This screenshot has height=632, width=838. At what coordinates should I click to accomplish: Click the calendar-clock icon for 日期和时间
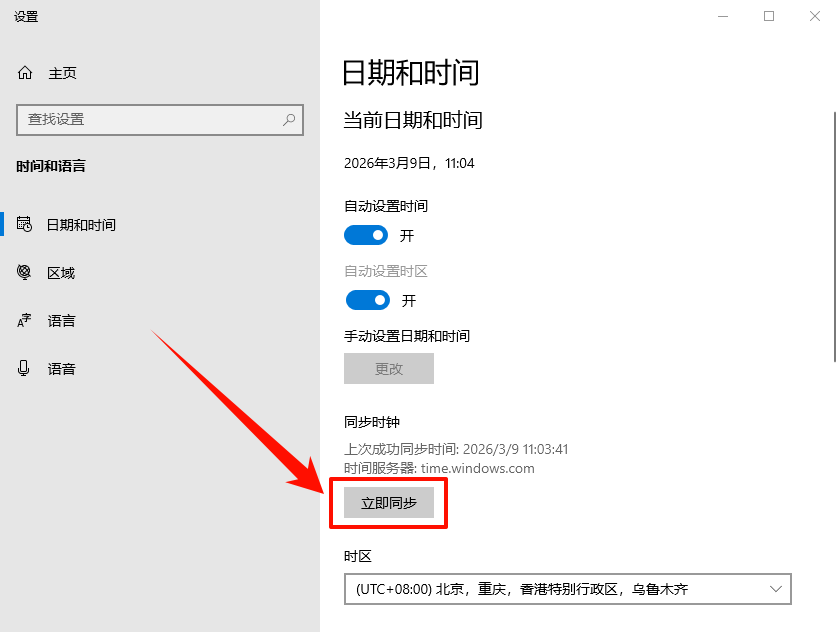pyautogui.click(x=25, y=225)
